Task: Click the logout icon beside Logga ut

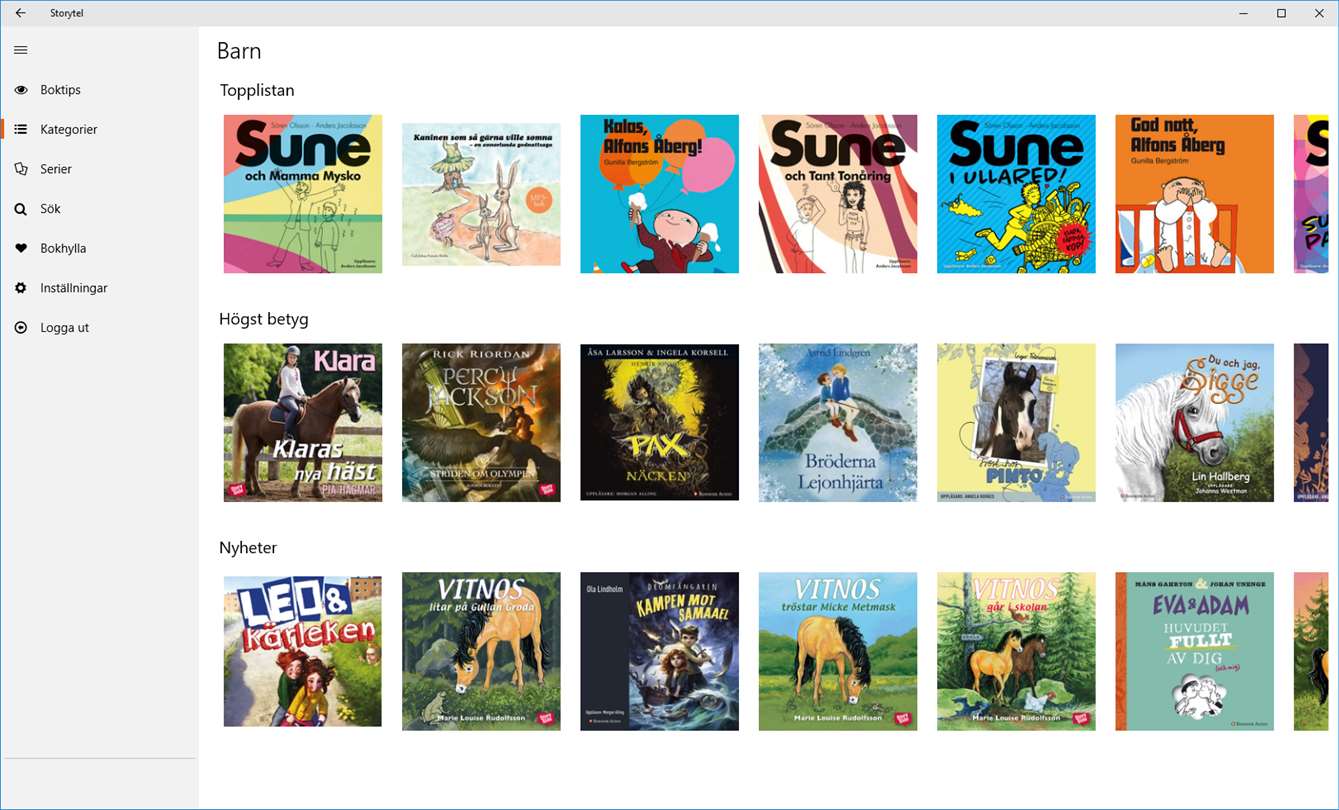Action: point(21,328)
